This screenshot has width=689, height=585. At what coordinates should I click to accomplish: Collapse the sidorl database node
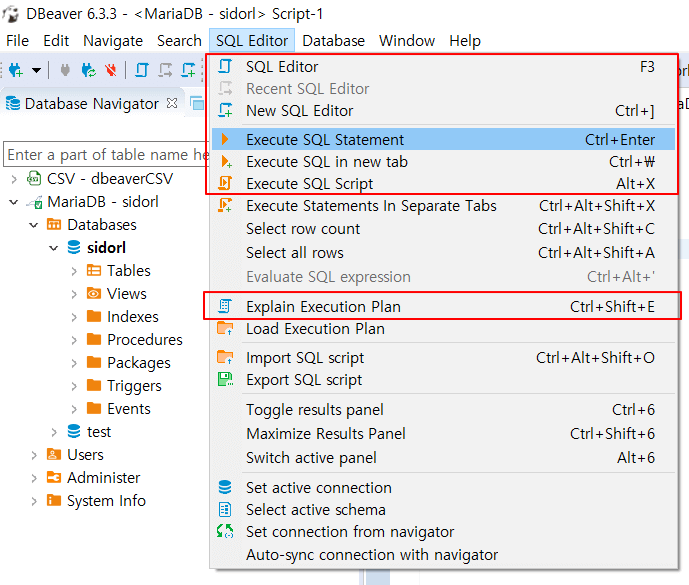point(54,248)
